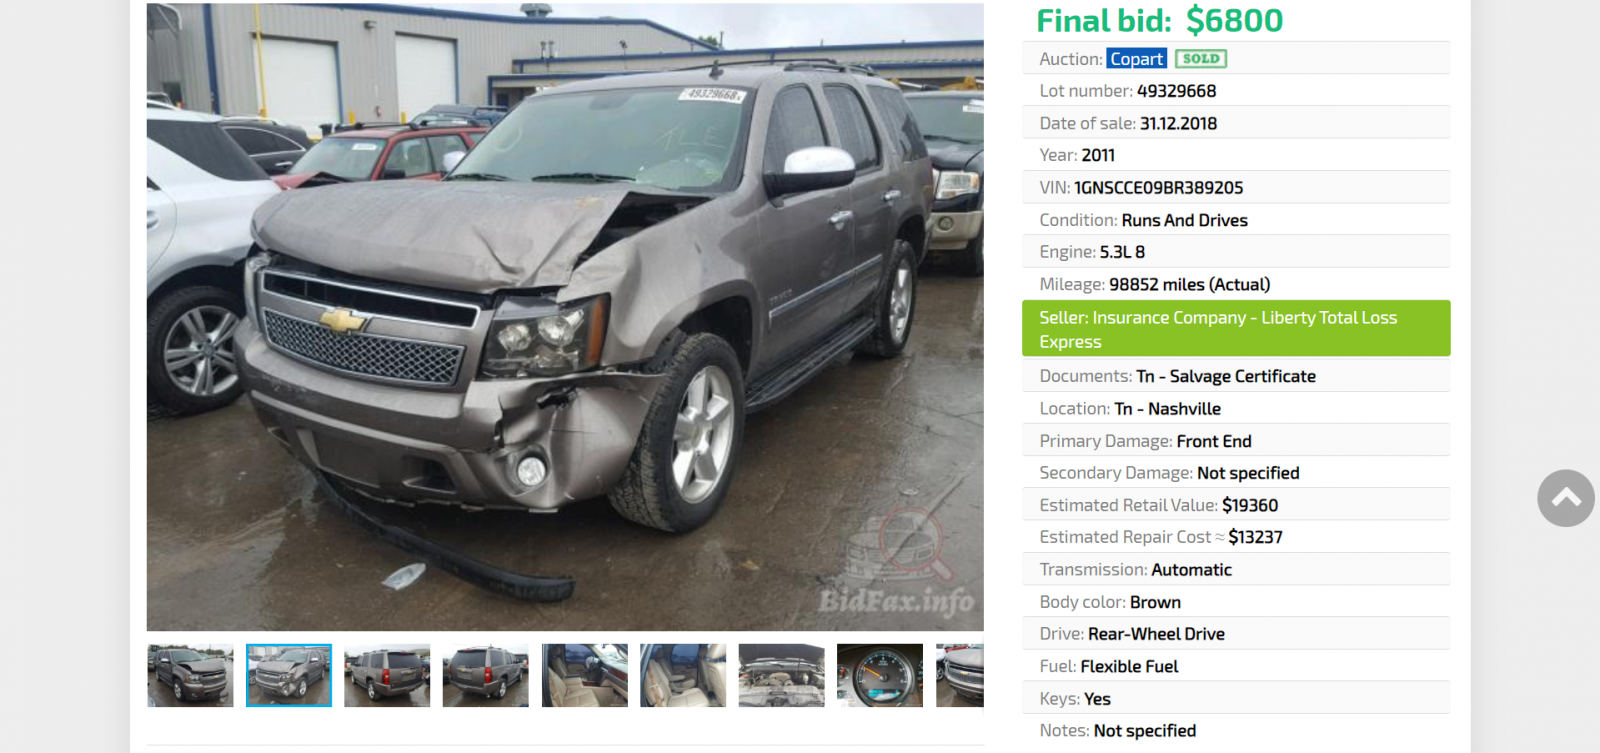This screenshot has width=1600, height=753.
Task: Click the main damaged Tahoe photo
Action: pyautogui.click(x=565, y=317)
